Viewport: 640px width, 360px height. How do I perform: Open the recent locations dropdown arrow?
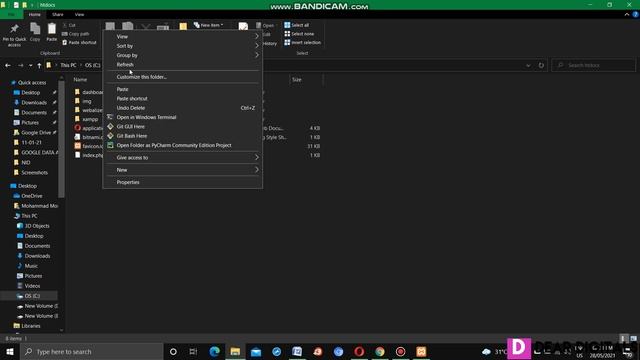[x=30, y=65]
